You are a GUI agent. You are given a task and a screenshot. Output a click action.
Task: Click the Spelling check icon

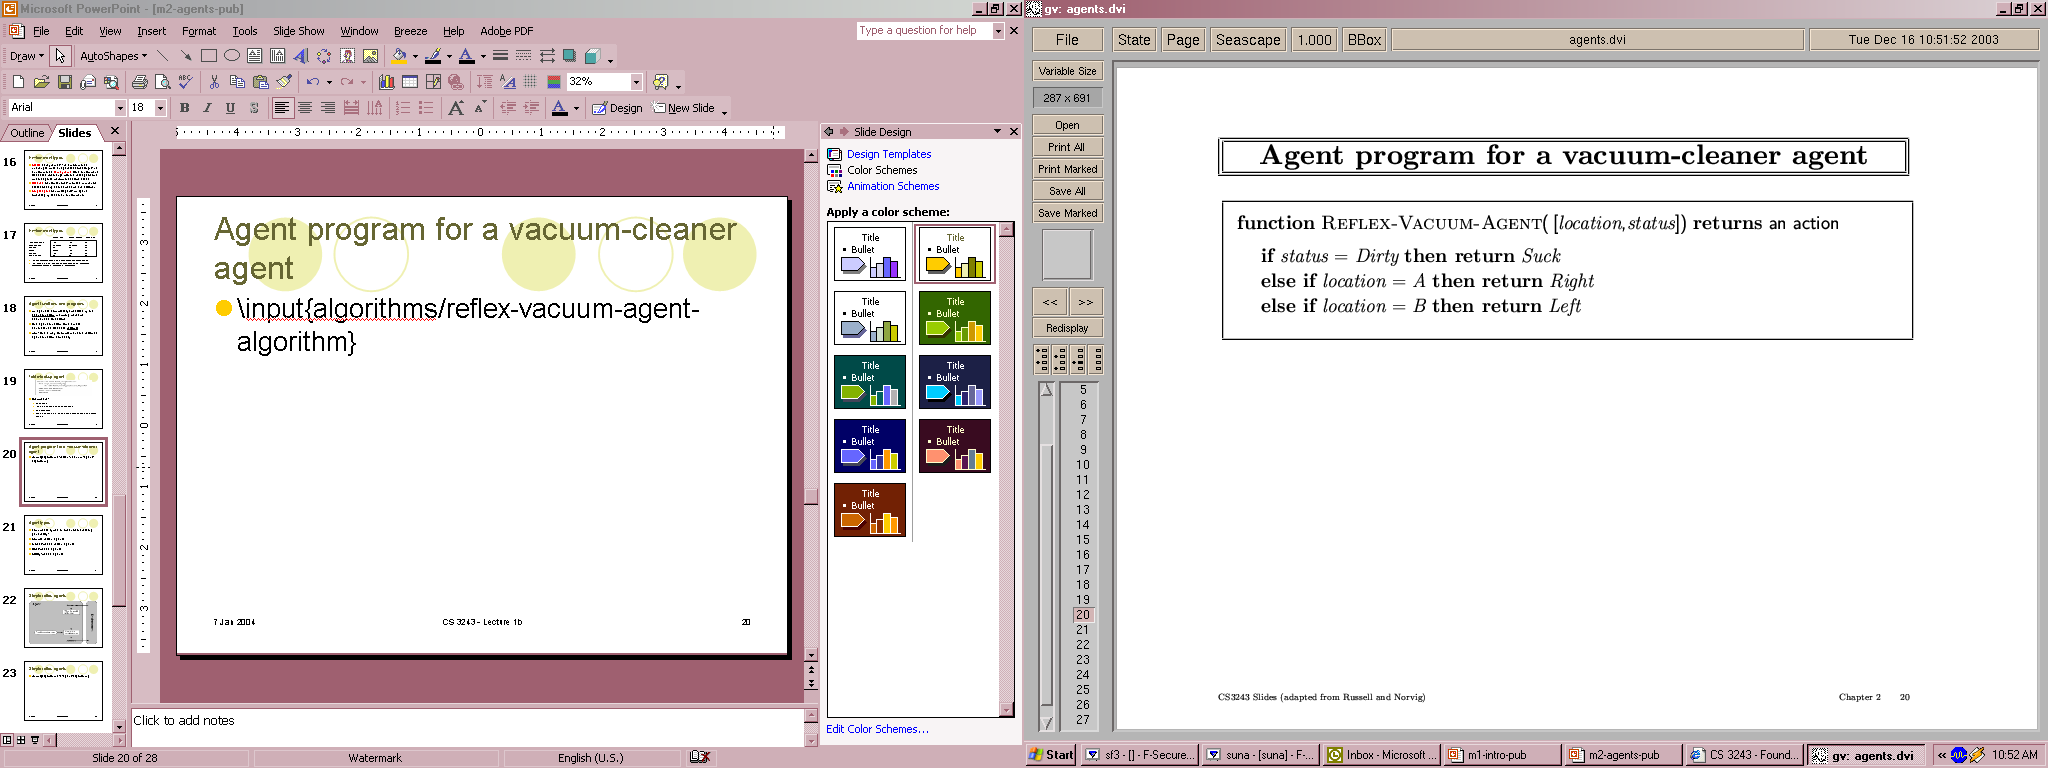185,82
